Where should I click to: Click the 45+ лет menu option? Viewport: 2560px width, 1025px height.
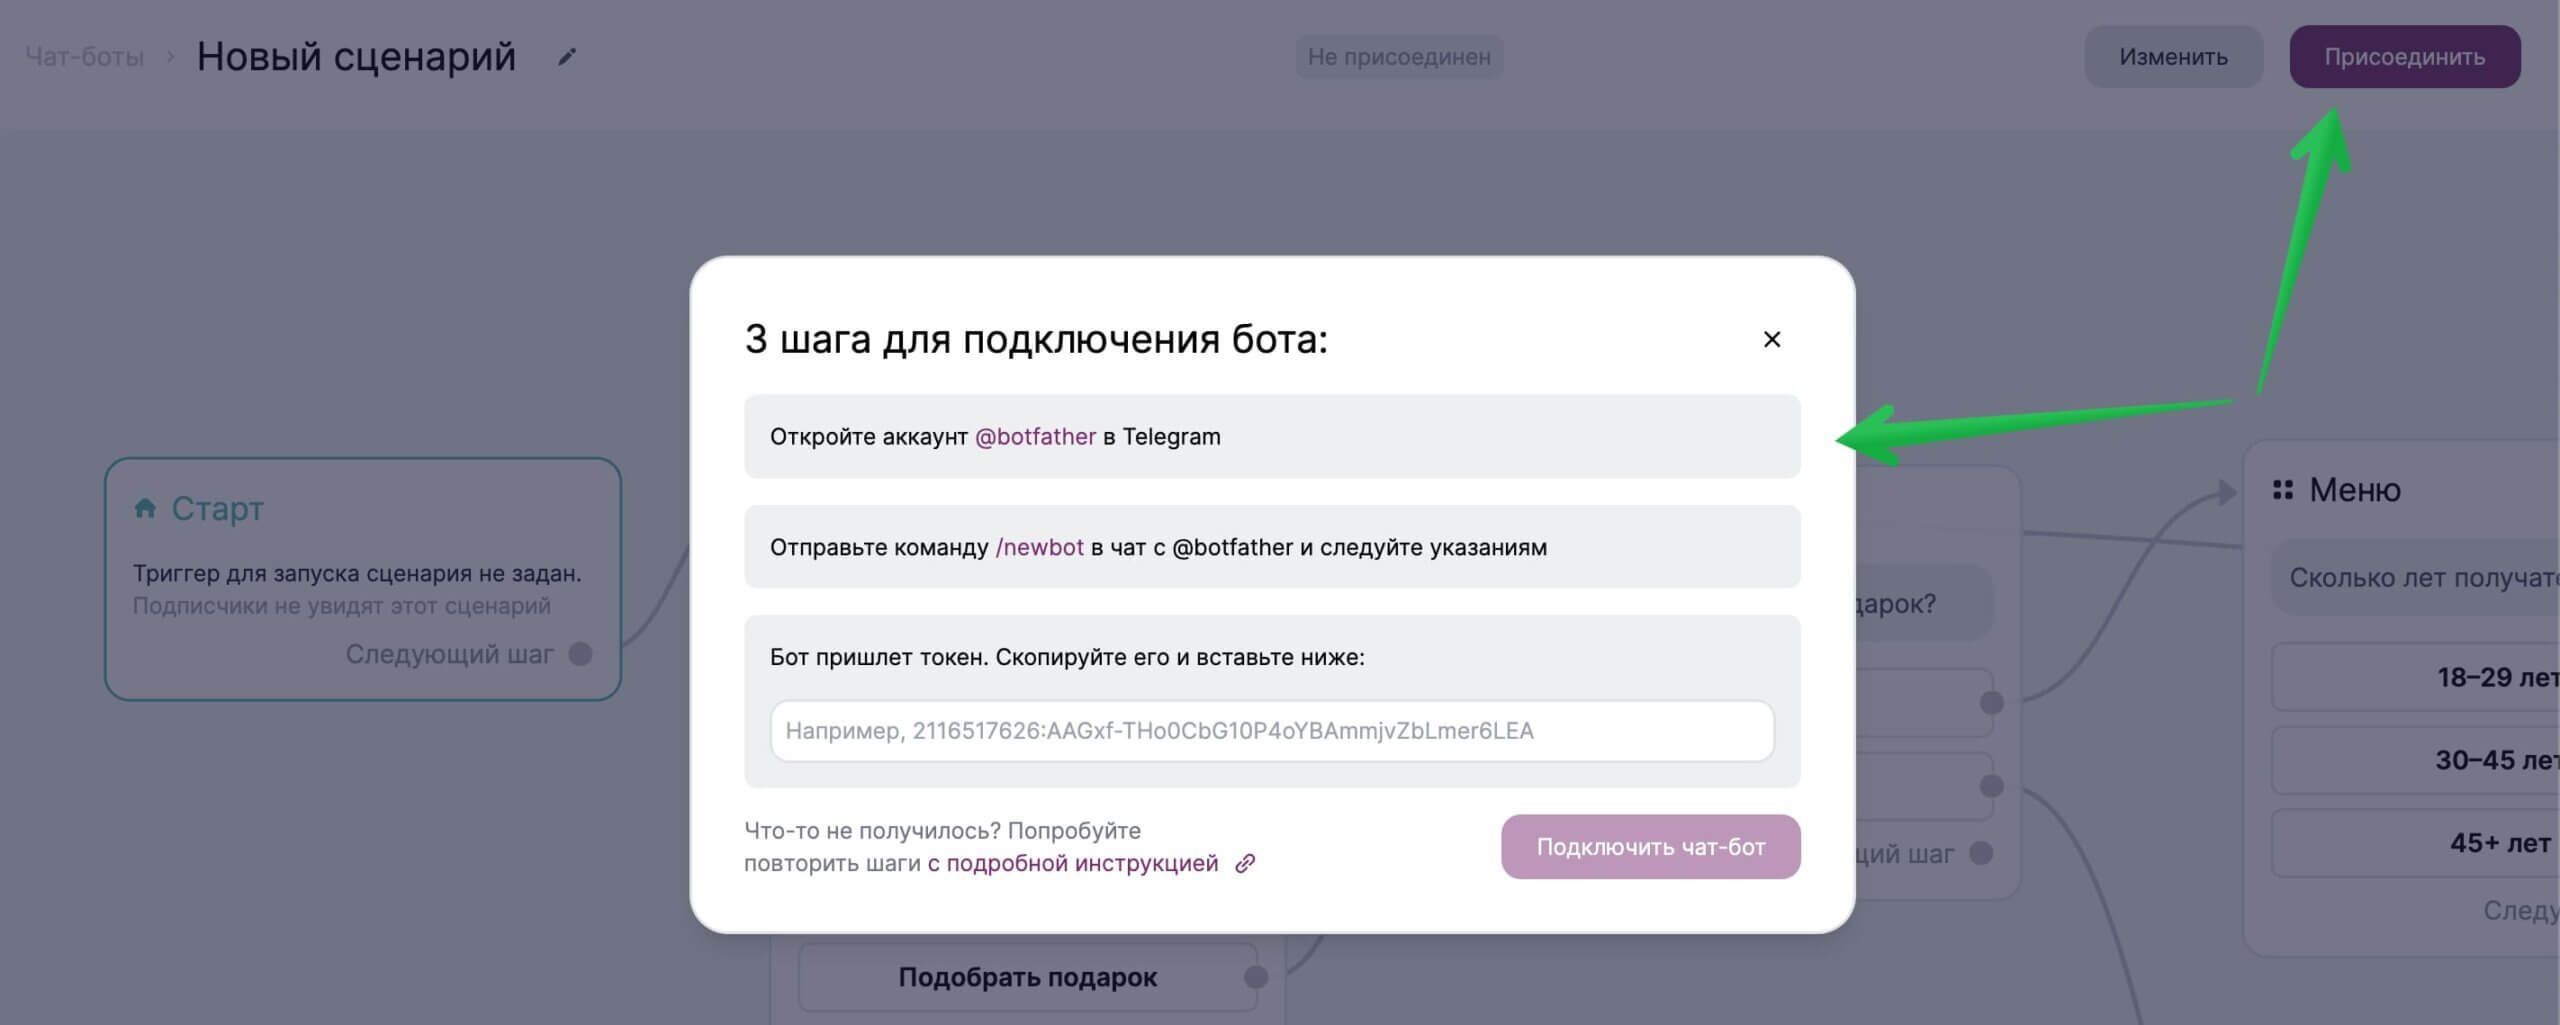2415,843
